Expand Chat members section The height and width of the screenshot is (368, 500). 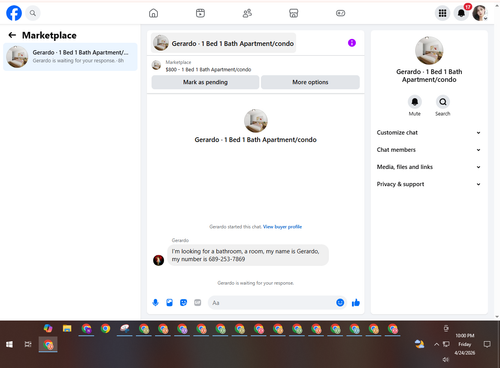pos(429,150)
